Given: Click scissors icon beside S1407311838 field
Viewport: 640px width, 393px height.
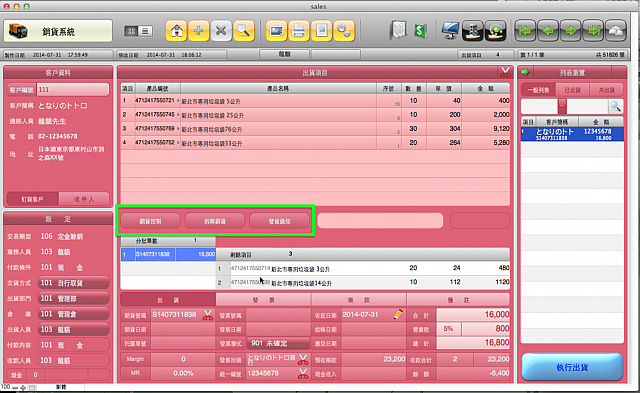Looking at the screenshot, I should tap(208, 315).
